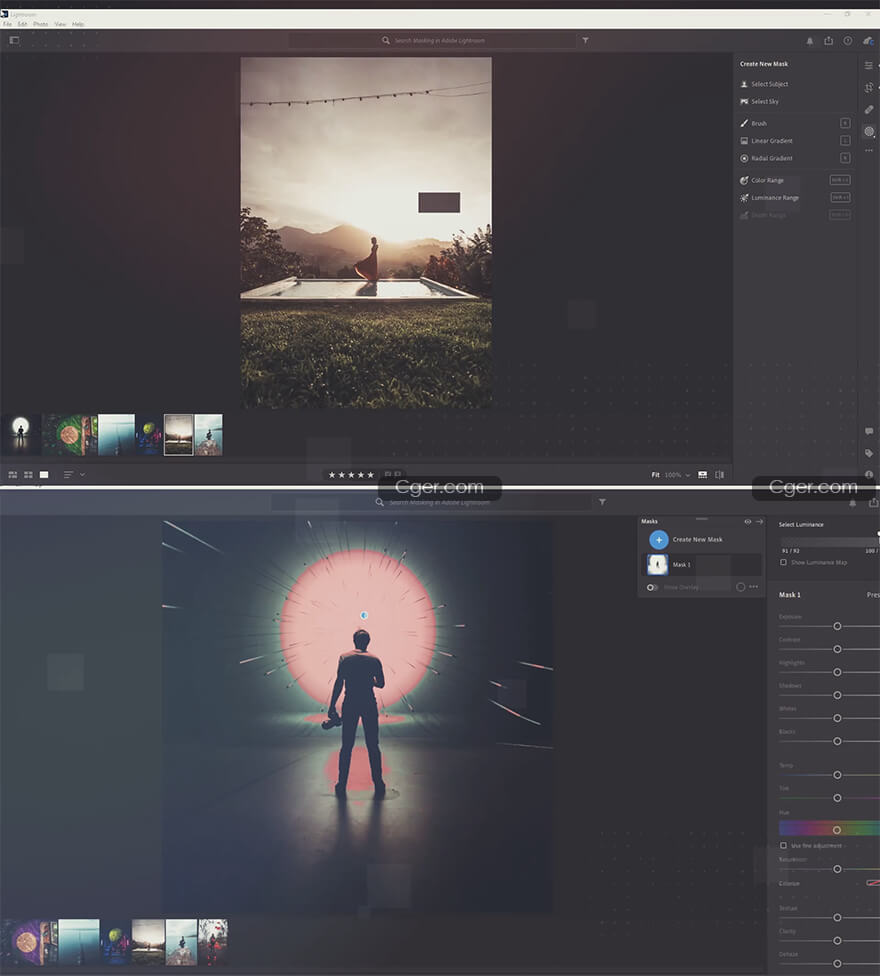Click the 100% zoom option
The height and width of the screenshot is (976, 880).
coord(673,475)
